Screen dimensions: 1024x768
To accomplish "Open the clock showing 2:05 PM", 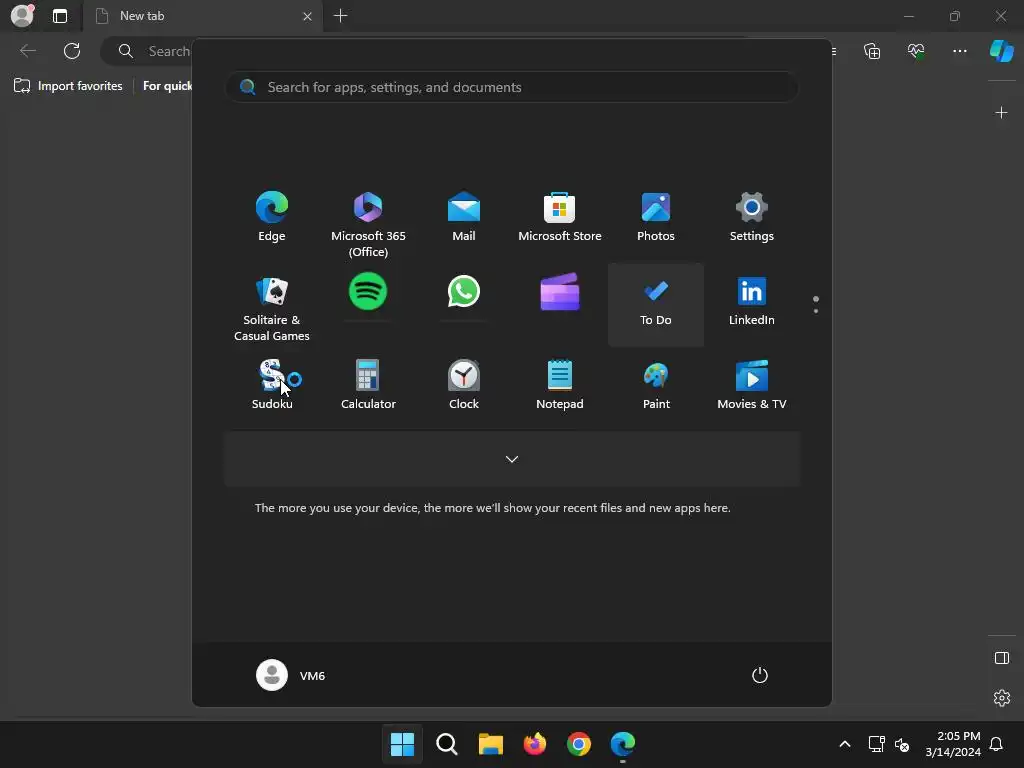I will click(953, 744).
